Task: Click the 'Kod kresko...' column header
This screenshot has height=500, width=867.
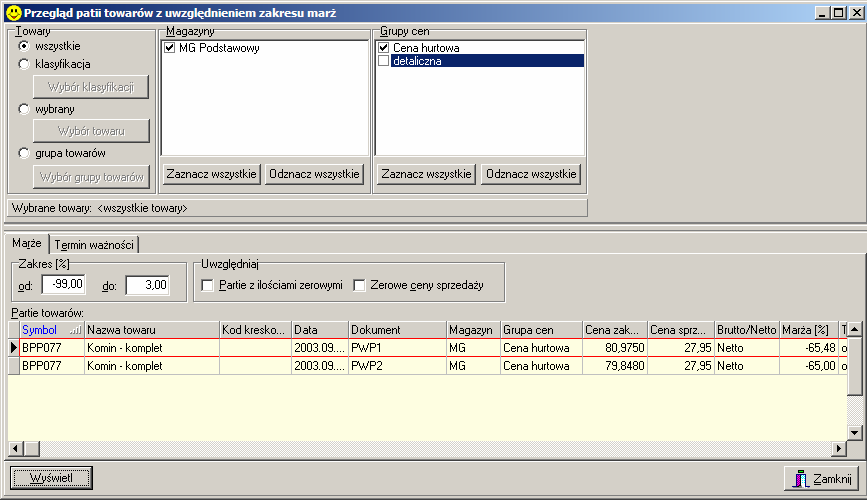Action: [x=255, y=330]
